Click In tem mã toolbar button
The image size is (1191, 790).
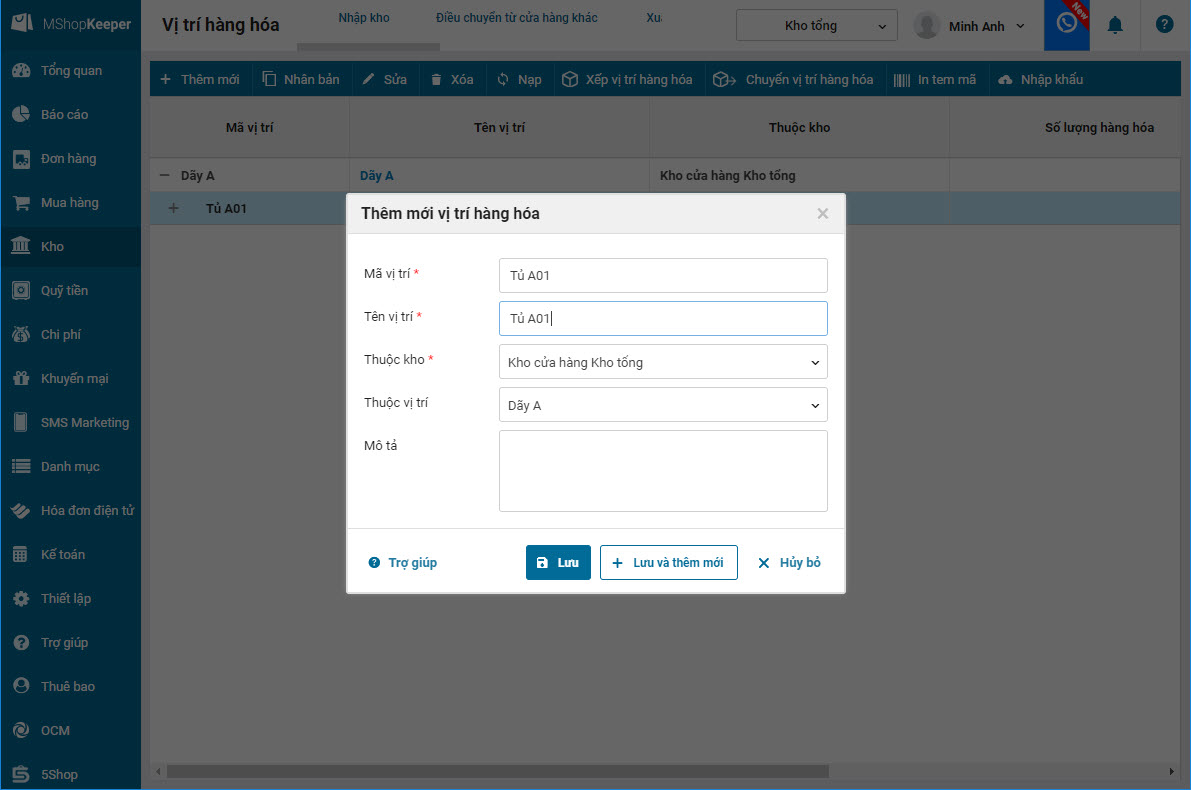point(935,80)
